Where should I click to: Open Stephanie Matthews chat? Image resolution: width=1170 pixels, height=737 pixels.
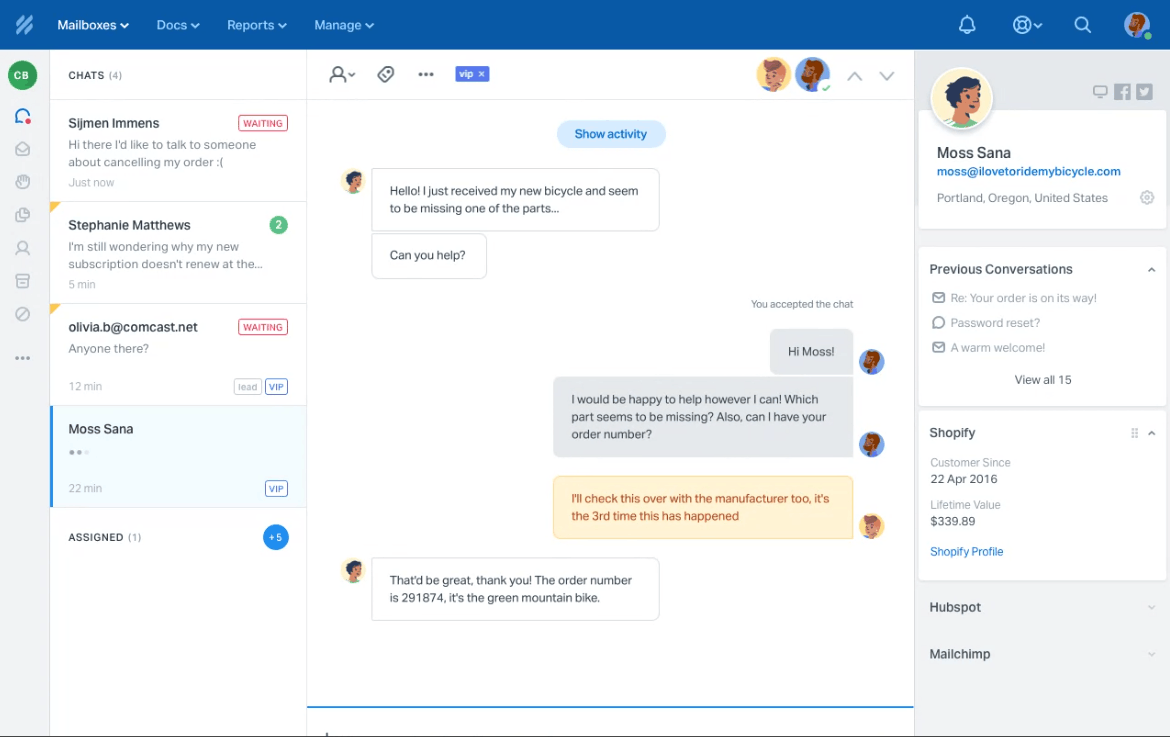178,253
